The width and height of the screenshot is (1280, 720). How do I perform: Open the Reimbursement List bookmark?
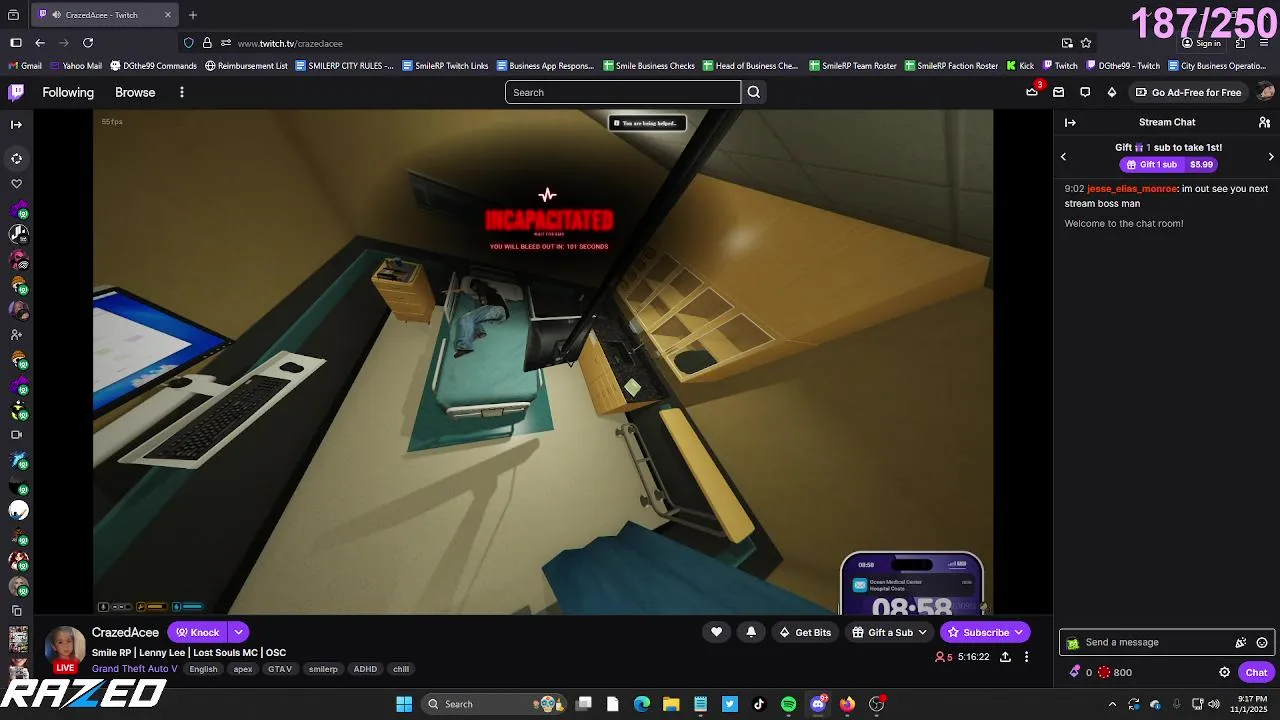[x=246, y=66]
